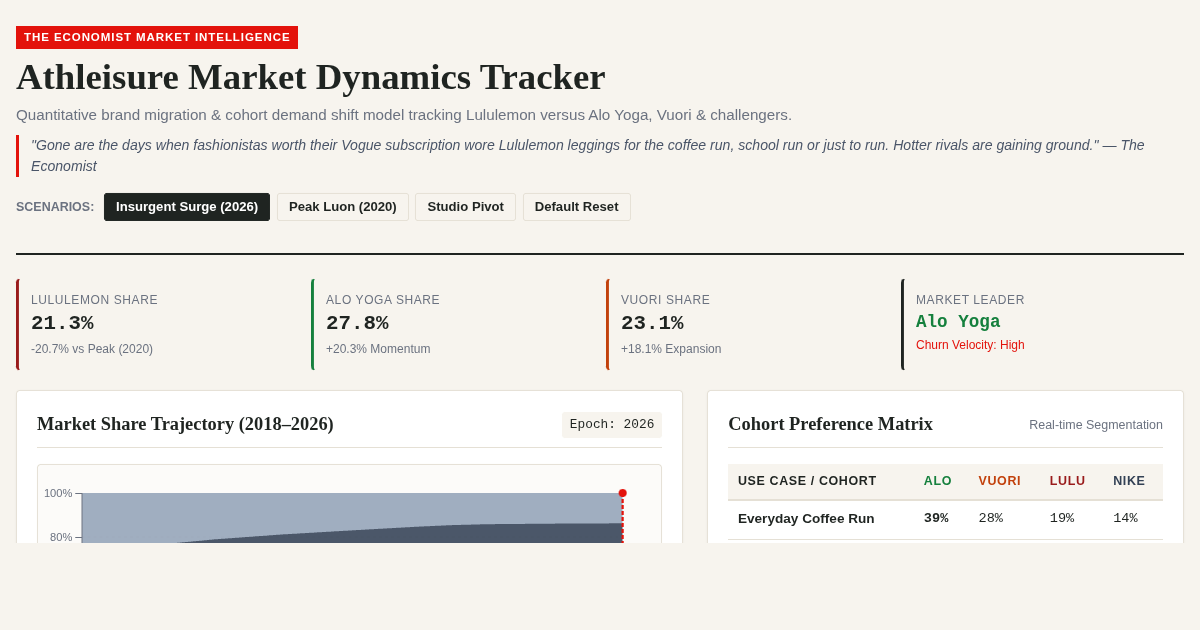1200x630 pixels.
Task: Select the Everyday Coffee Run row label
Action: point(806,518)
